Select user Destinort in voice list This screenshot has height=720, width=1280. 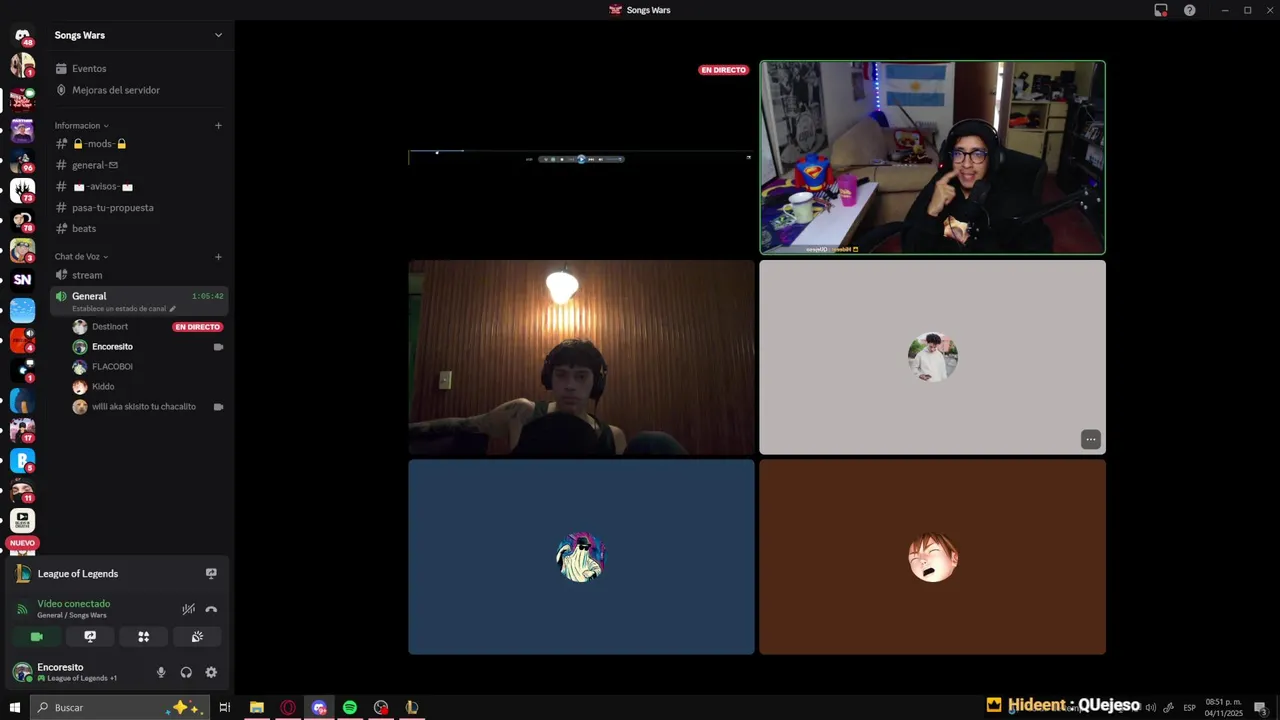pyautogui.click(x=110, y=327)
